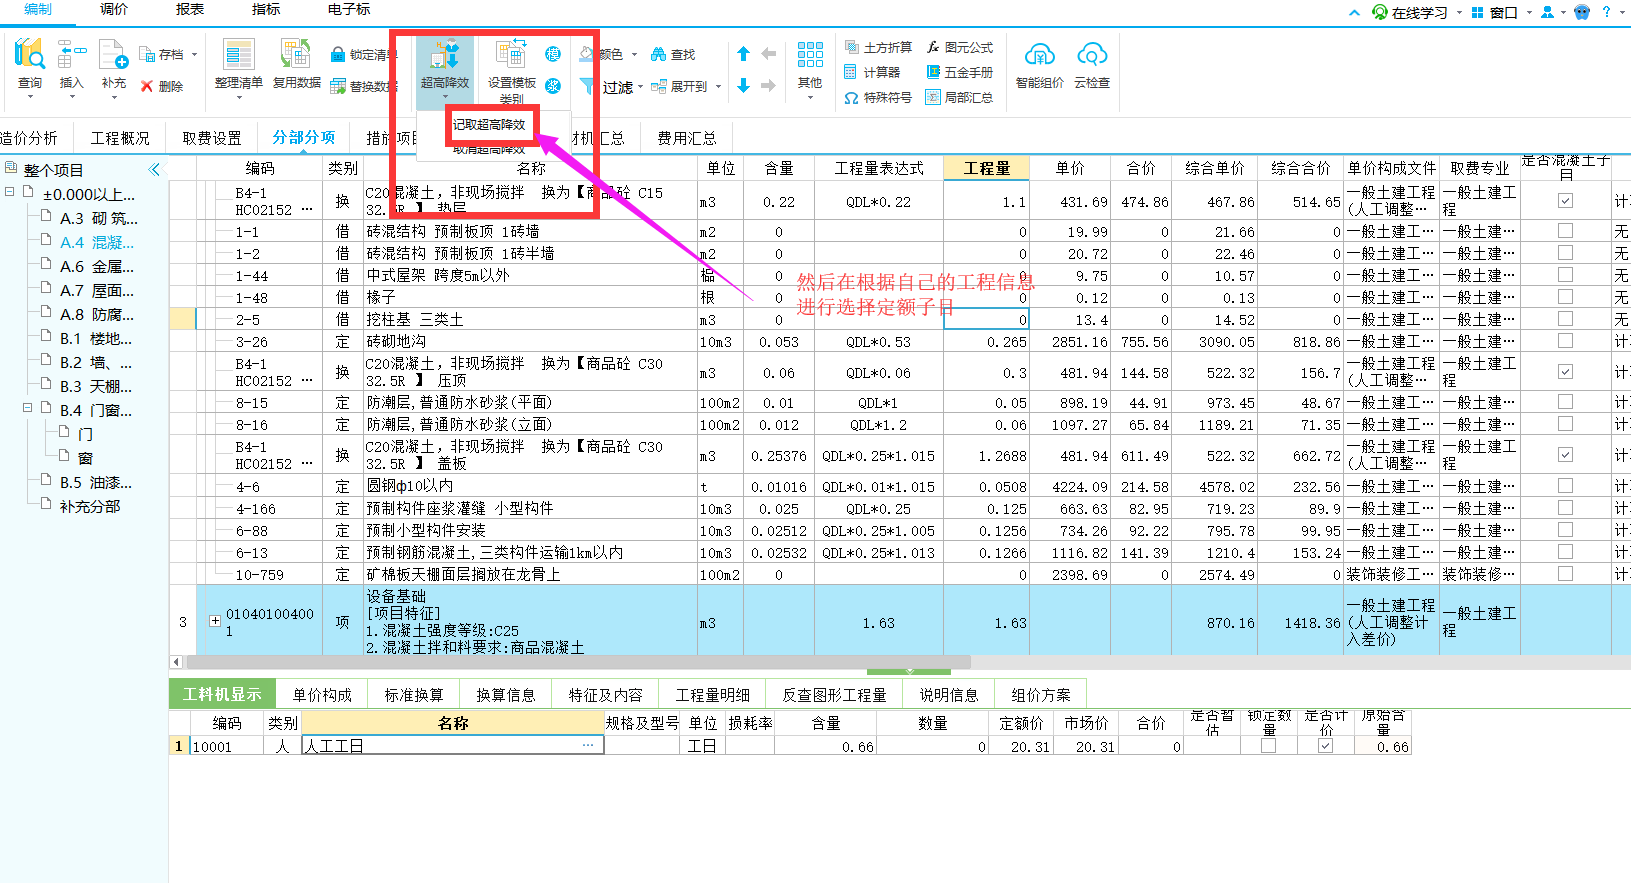
Task: Click the 补充 supplement icon
Action: pos(114,56)
